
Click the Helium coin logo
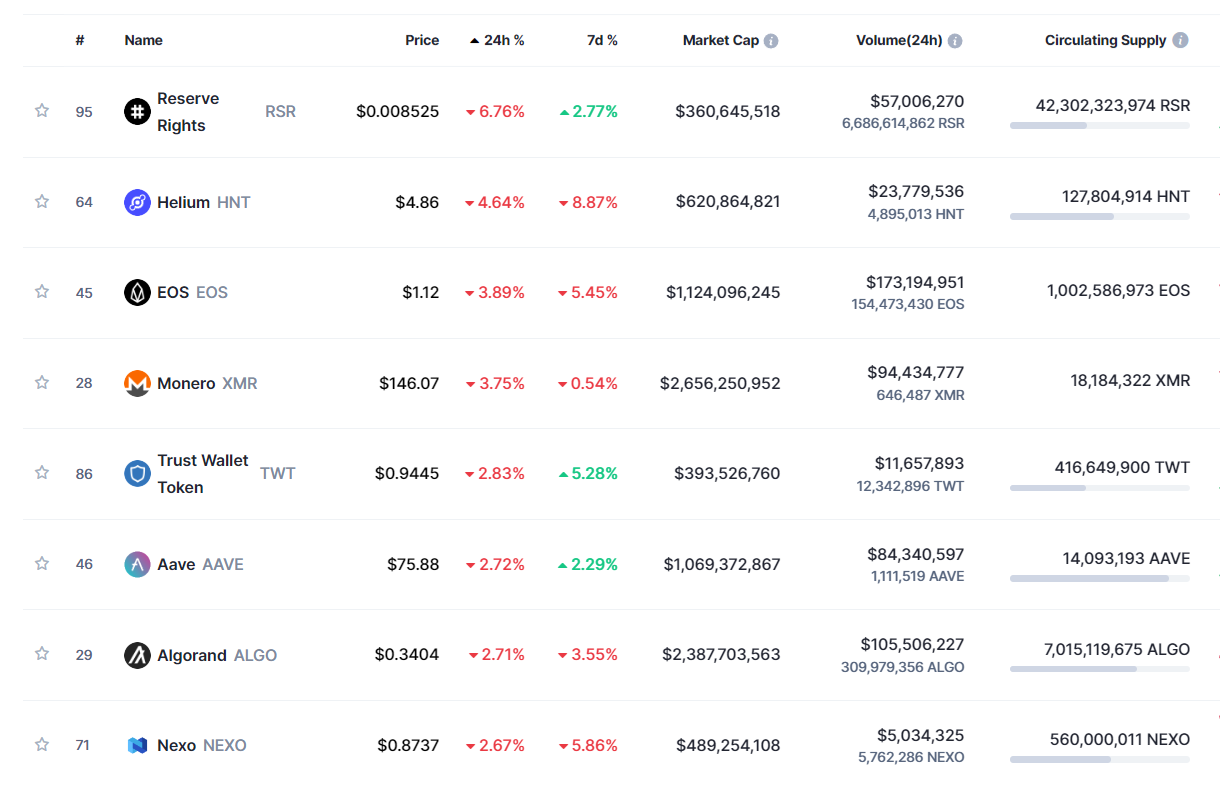tap(137, 202)
